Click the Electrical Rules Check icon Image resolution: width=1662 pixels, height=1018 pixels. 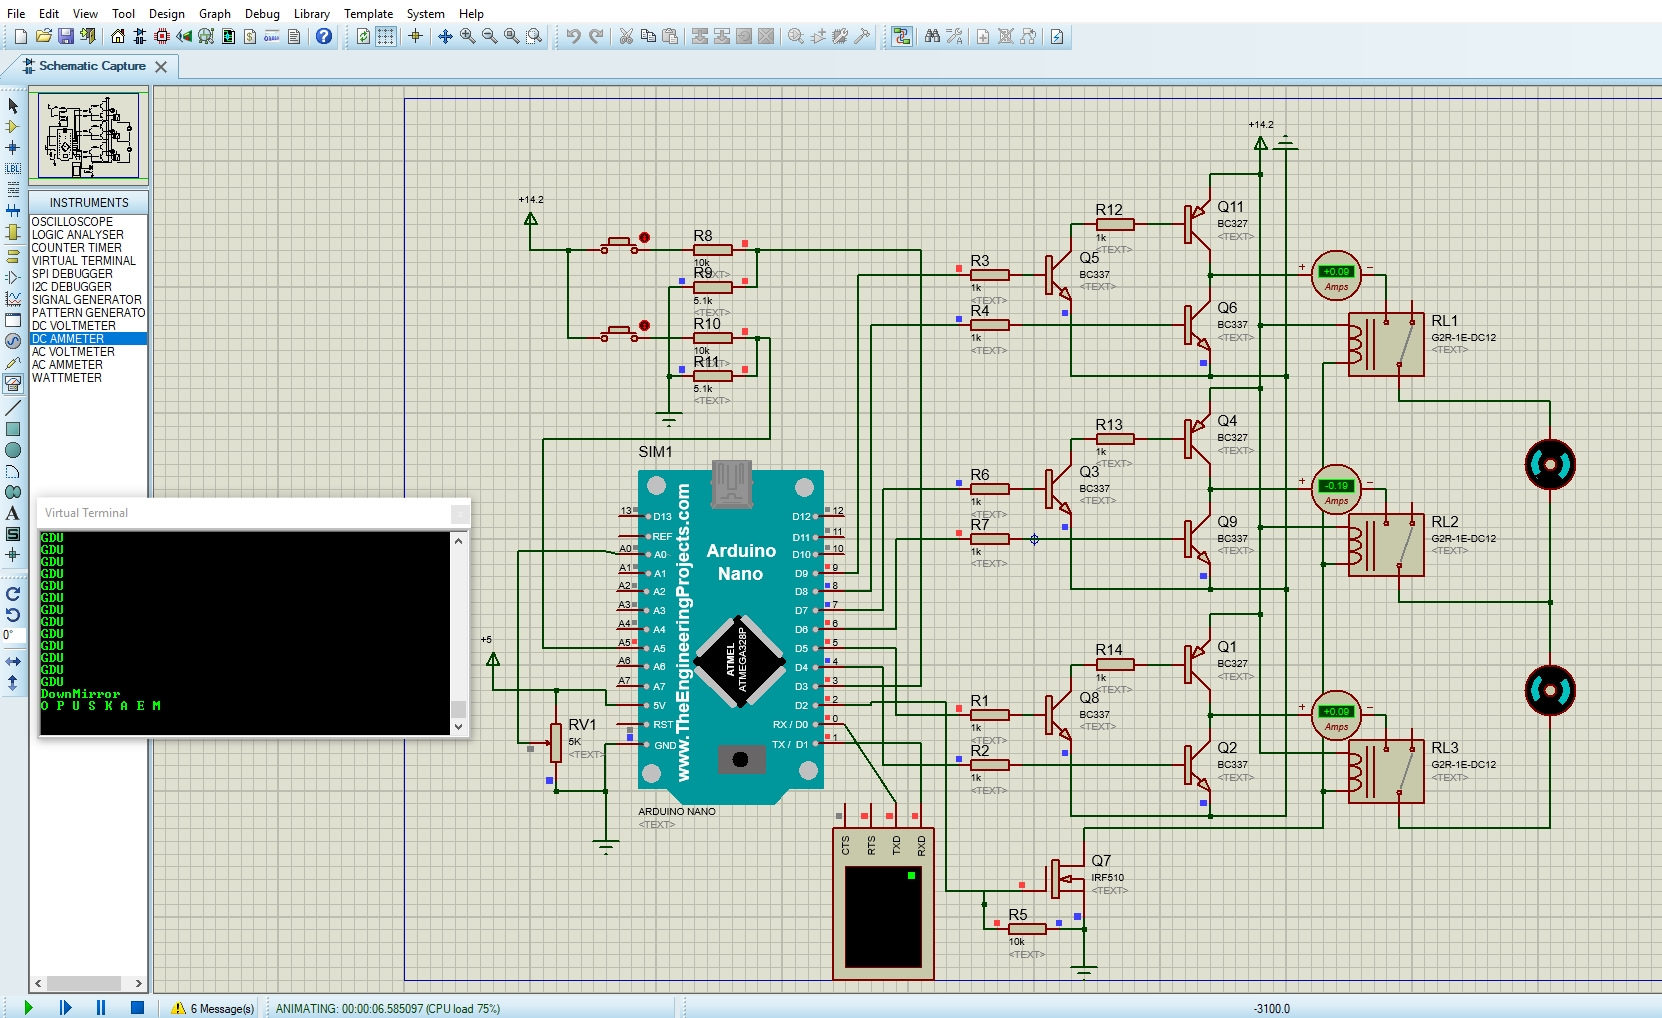pyautogui.click(x=1057, y=36)
